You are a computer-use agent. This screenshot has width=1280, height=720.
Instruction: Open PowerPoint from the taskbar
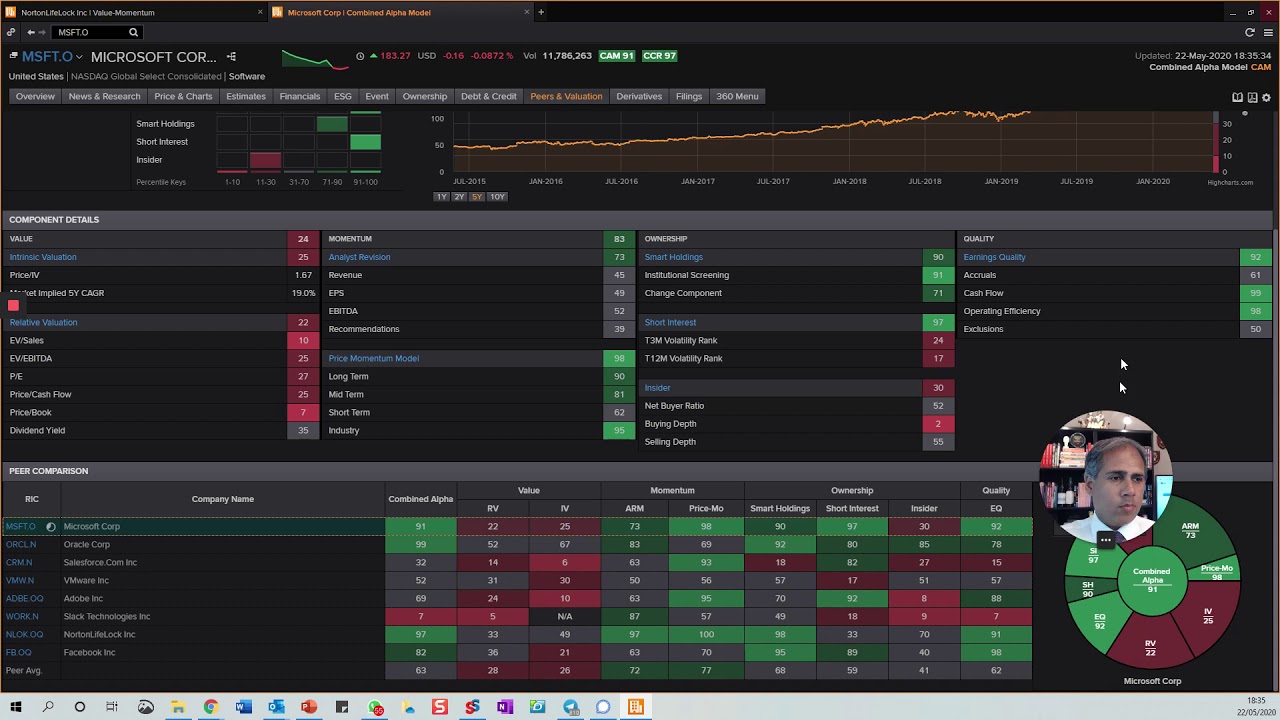pyautogui.click(x=309, y=707)
